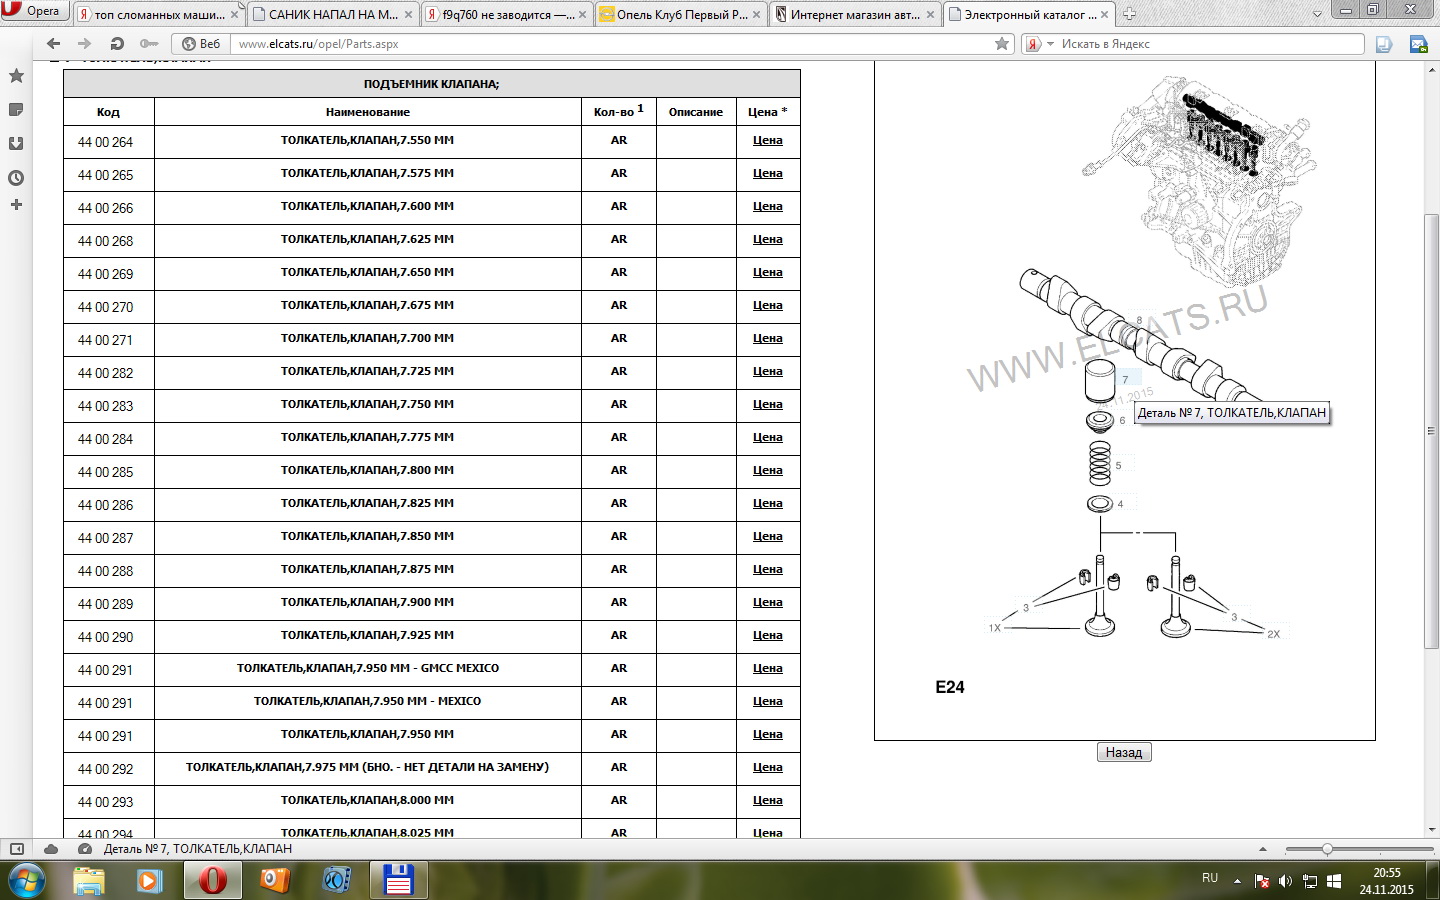Click the page vertical scrollbar

pos(1431,430)
